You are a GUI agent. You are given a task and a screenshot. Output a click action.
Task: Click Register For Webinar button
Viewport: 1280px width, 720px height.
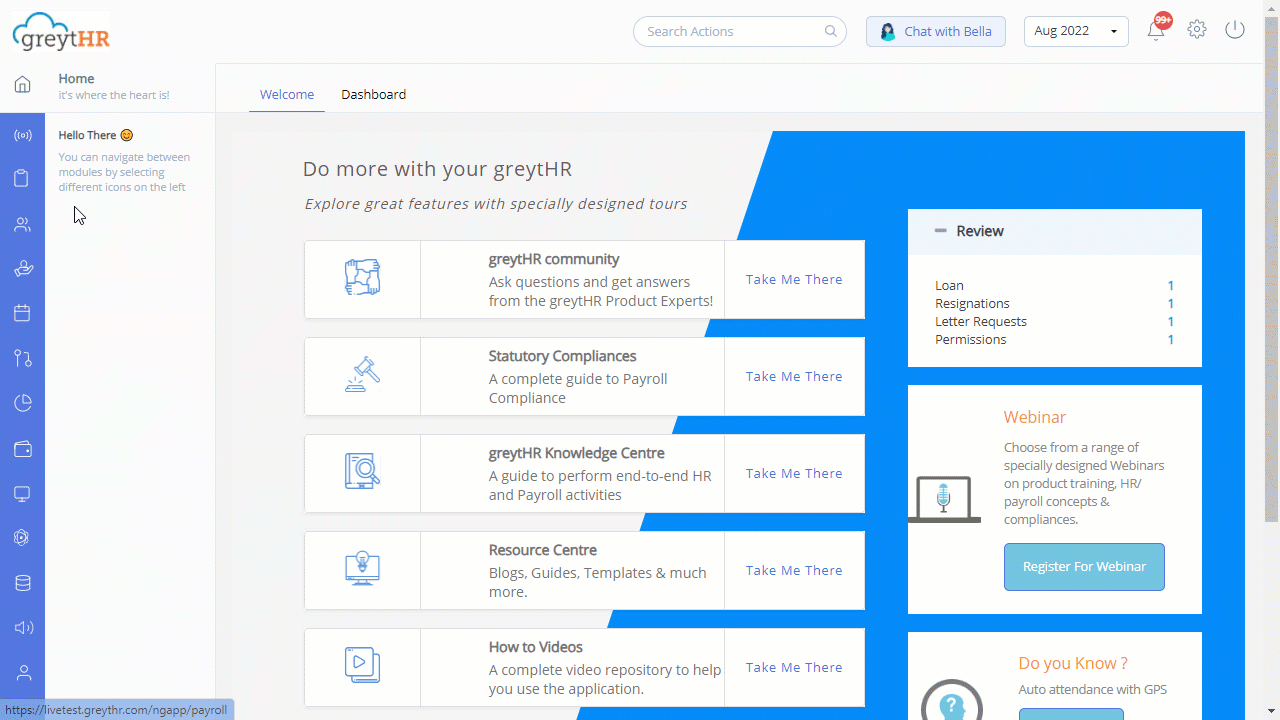(1084, 566)
